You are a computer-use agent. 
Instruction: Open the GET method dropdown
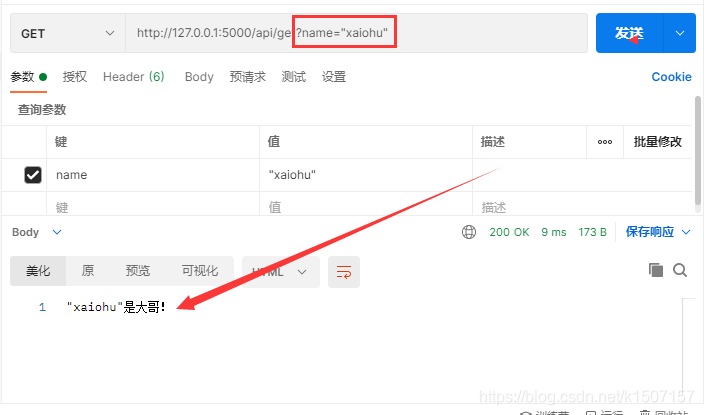[68, 33]
